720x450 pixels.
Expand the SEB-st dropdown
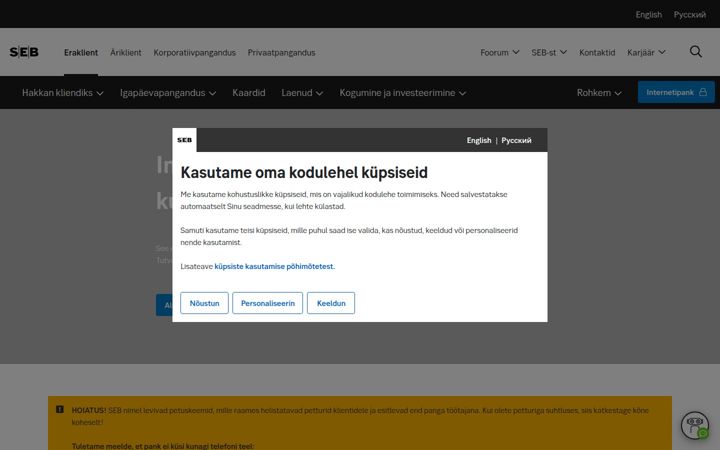[x=549, y=52]
